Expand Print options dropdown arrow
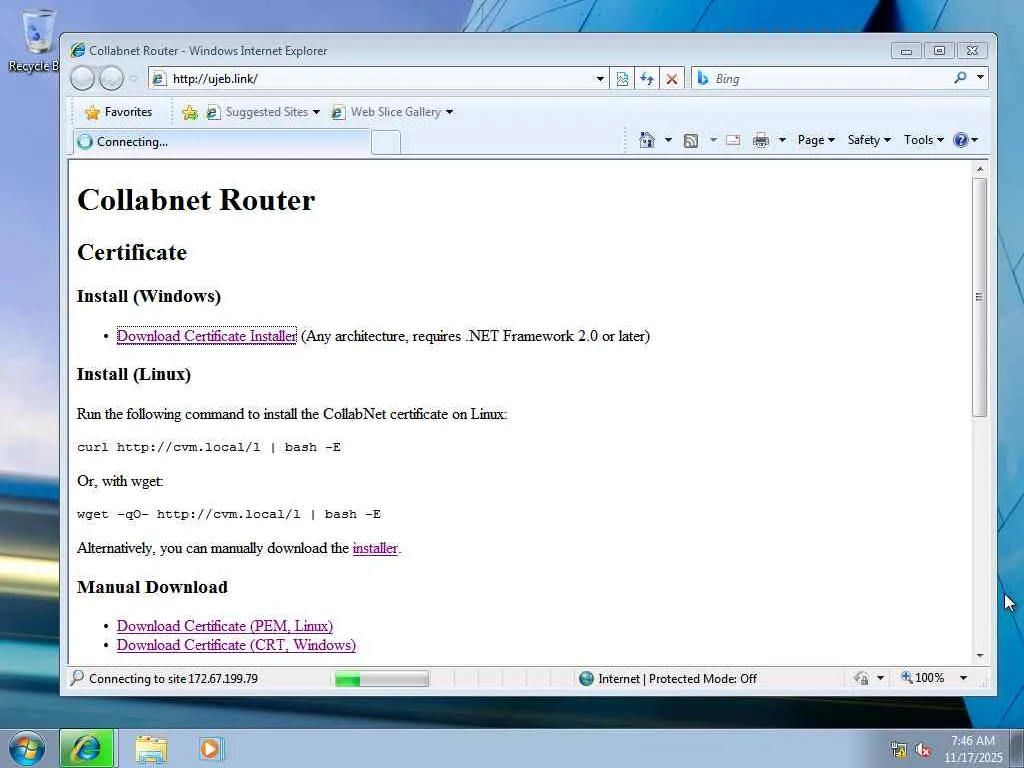 pyautogui.click(x=782, y=140)
